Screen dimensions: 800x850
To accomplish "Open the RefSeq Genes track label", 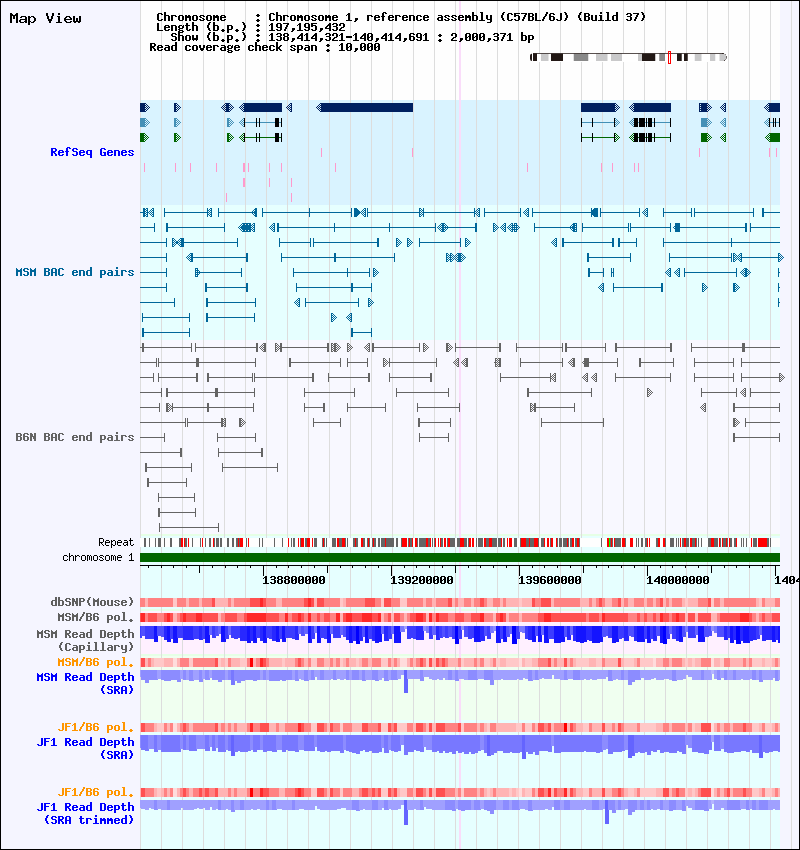I will (x=92, y=152).
